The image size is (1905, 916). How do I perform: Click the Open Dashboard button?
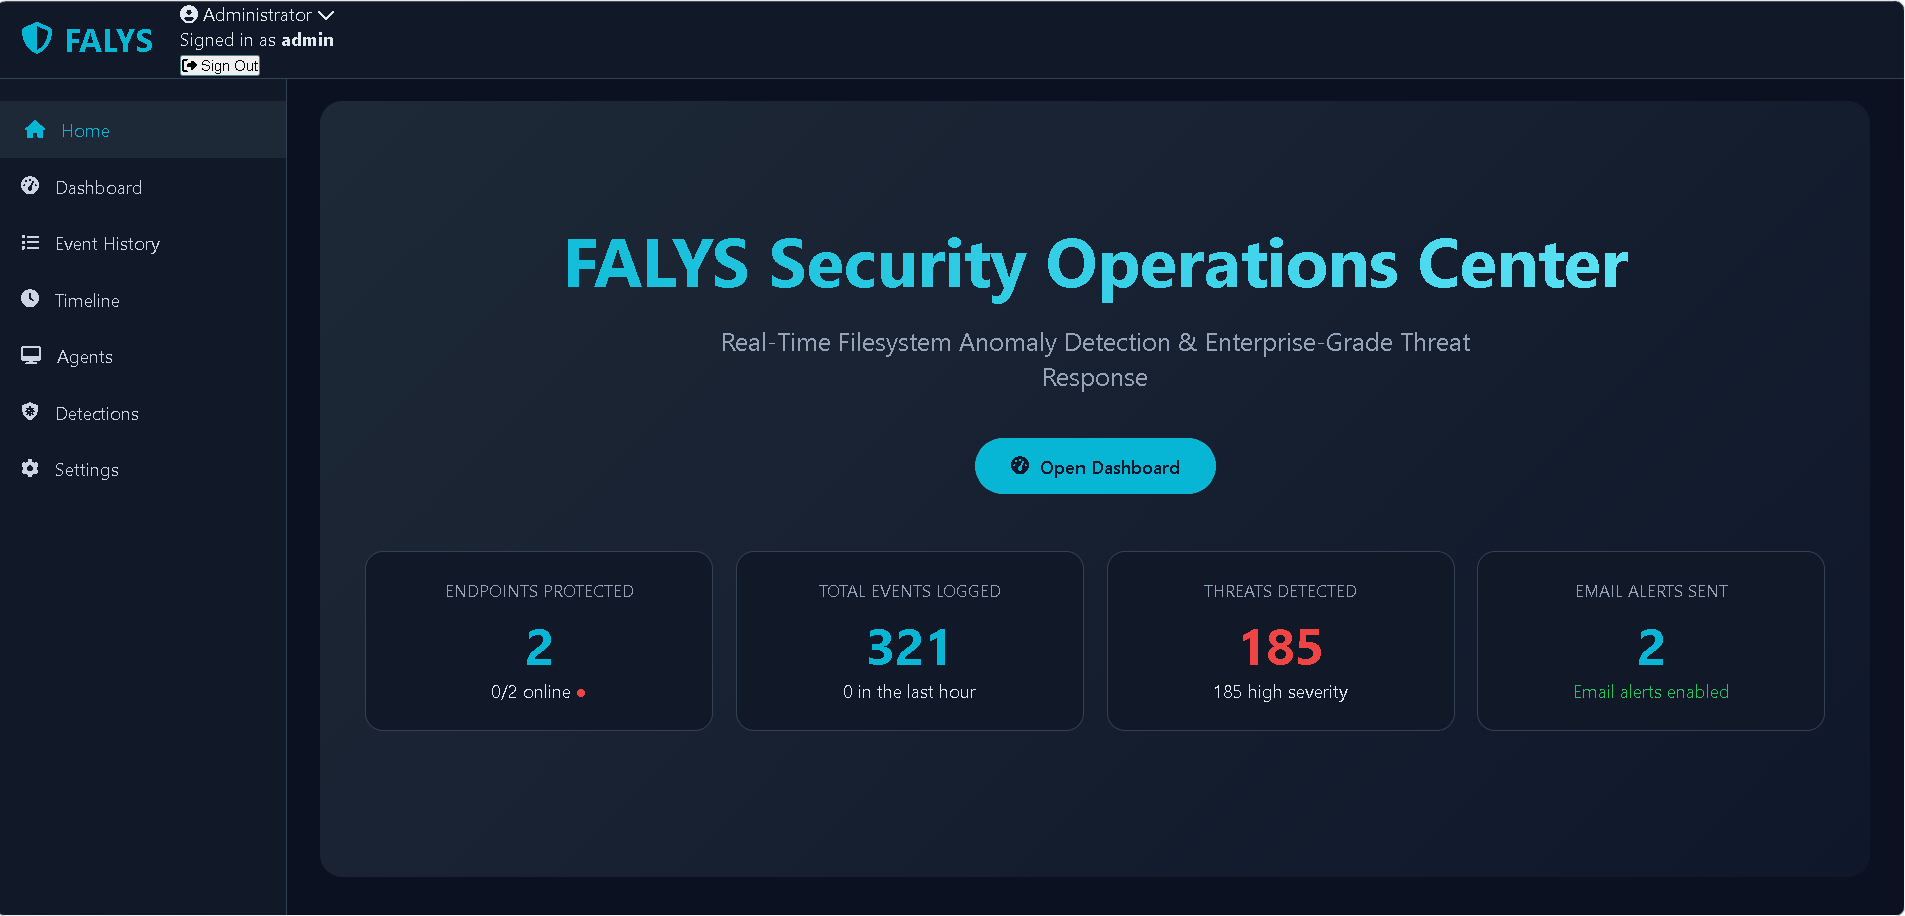pos(1095,466)
